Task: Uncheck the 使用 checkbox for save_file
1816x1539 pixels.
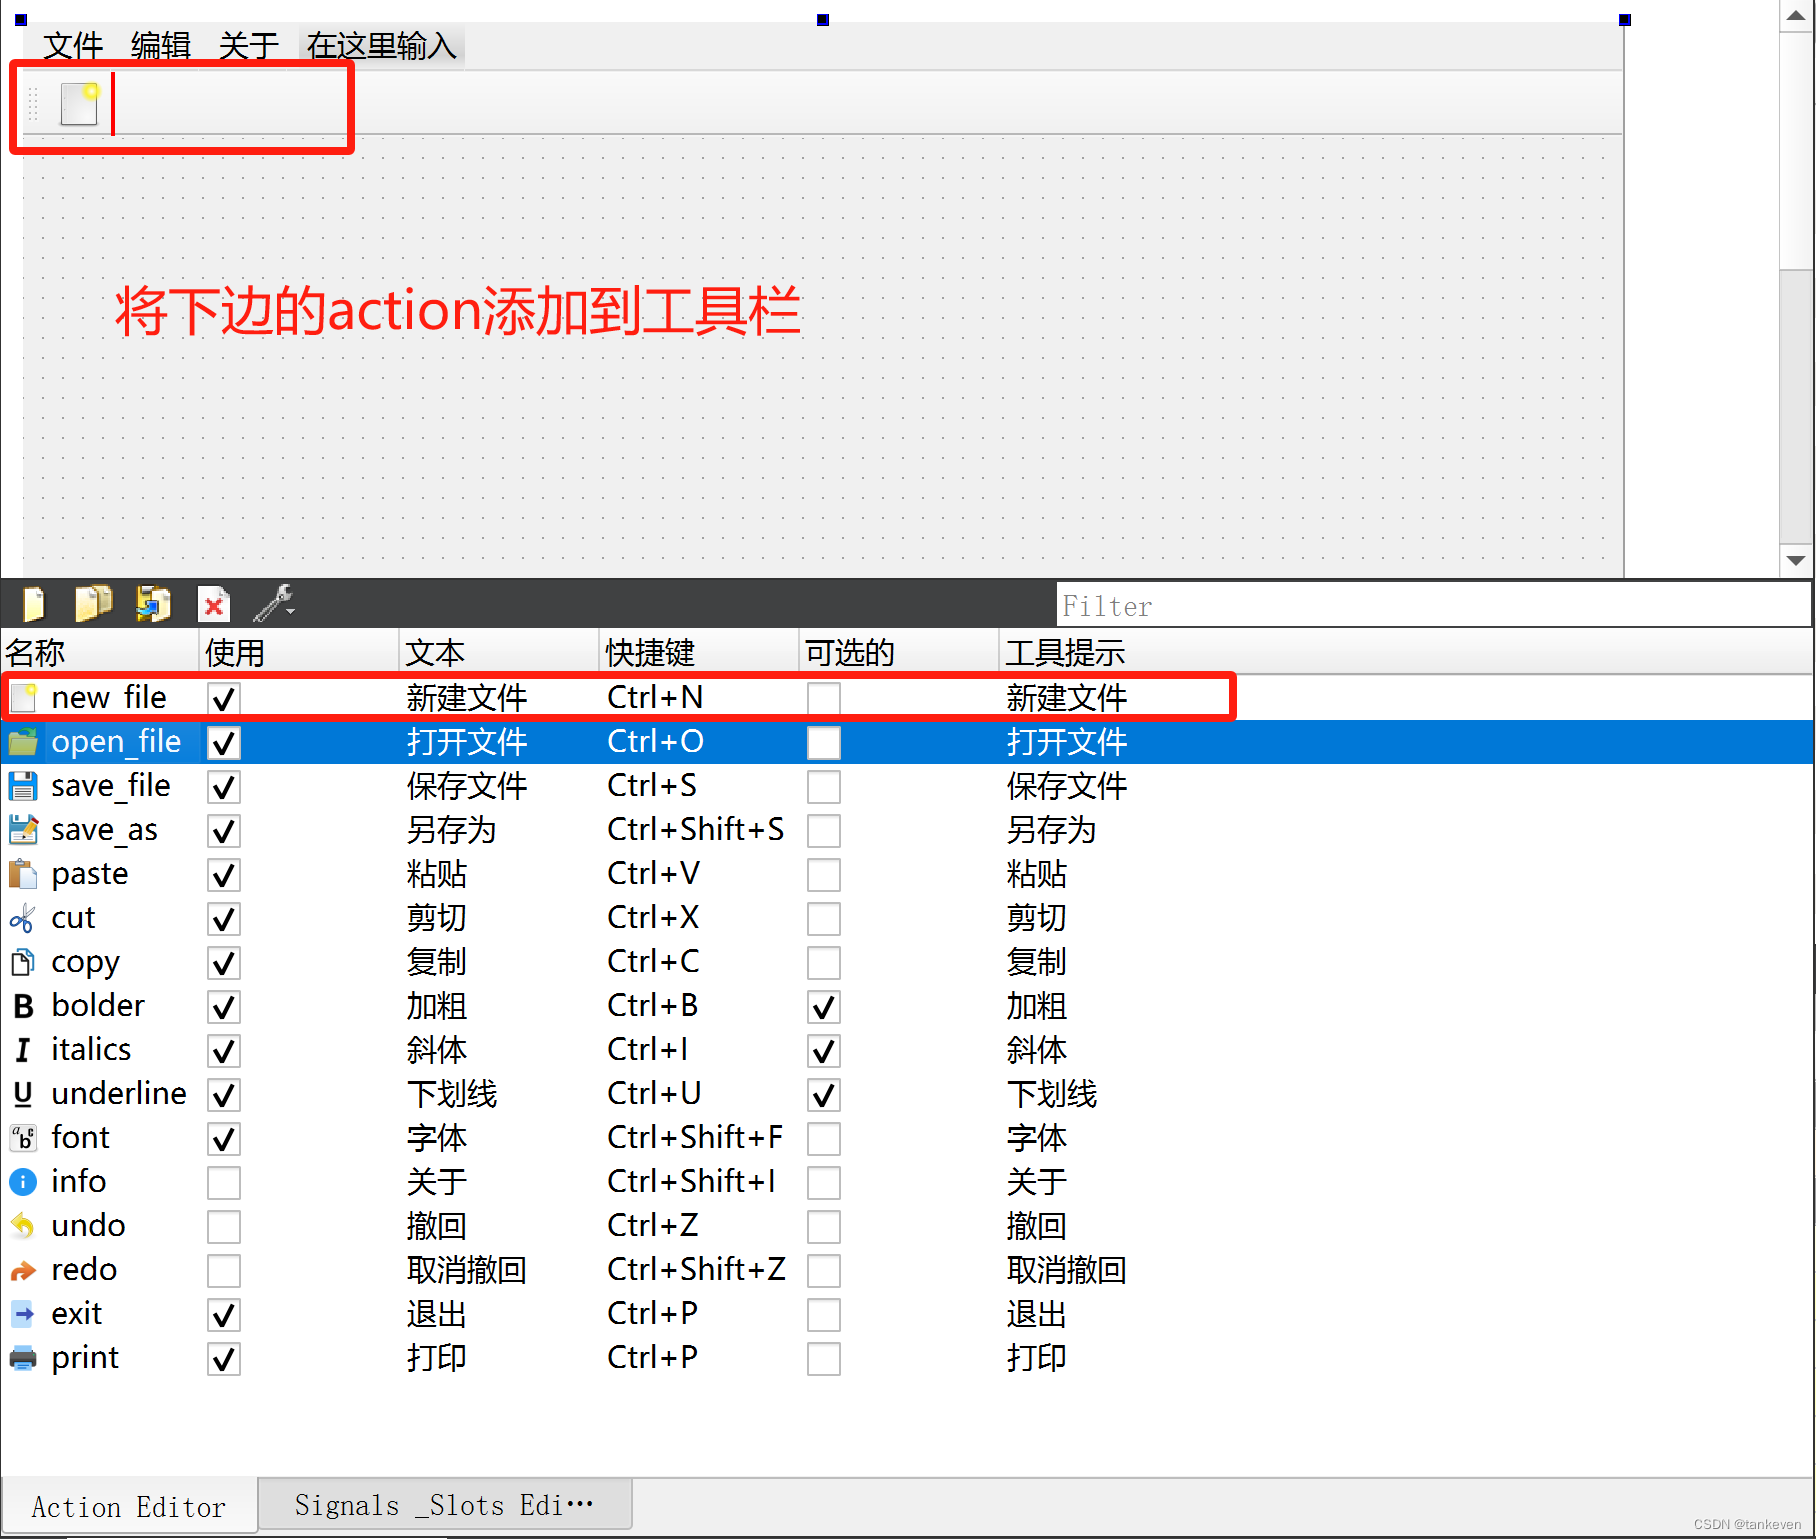Action: [x=223, y=786]
